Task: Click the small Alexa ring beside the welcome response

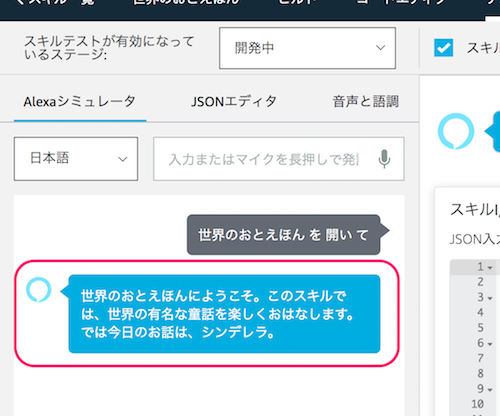Action: tap(39, 290)
